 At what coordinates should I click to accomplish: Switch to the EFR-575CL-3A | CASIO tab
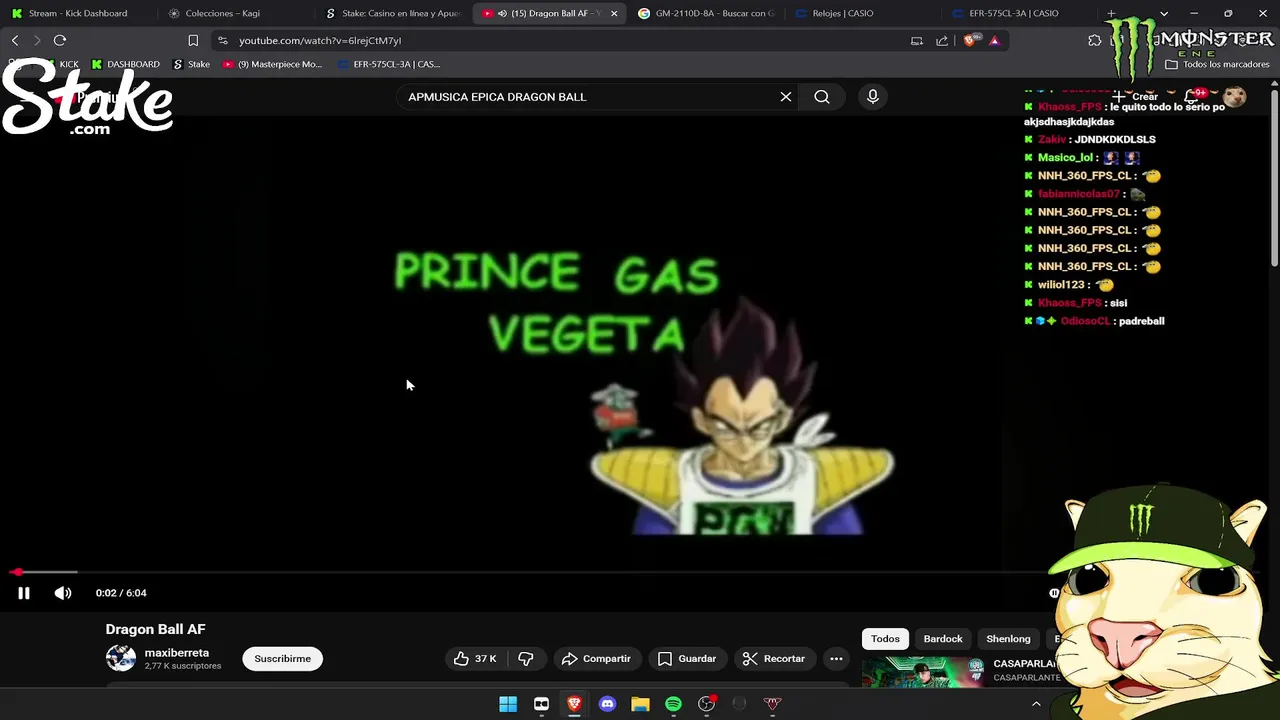[1013, 13]
